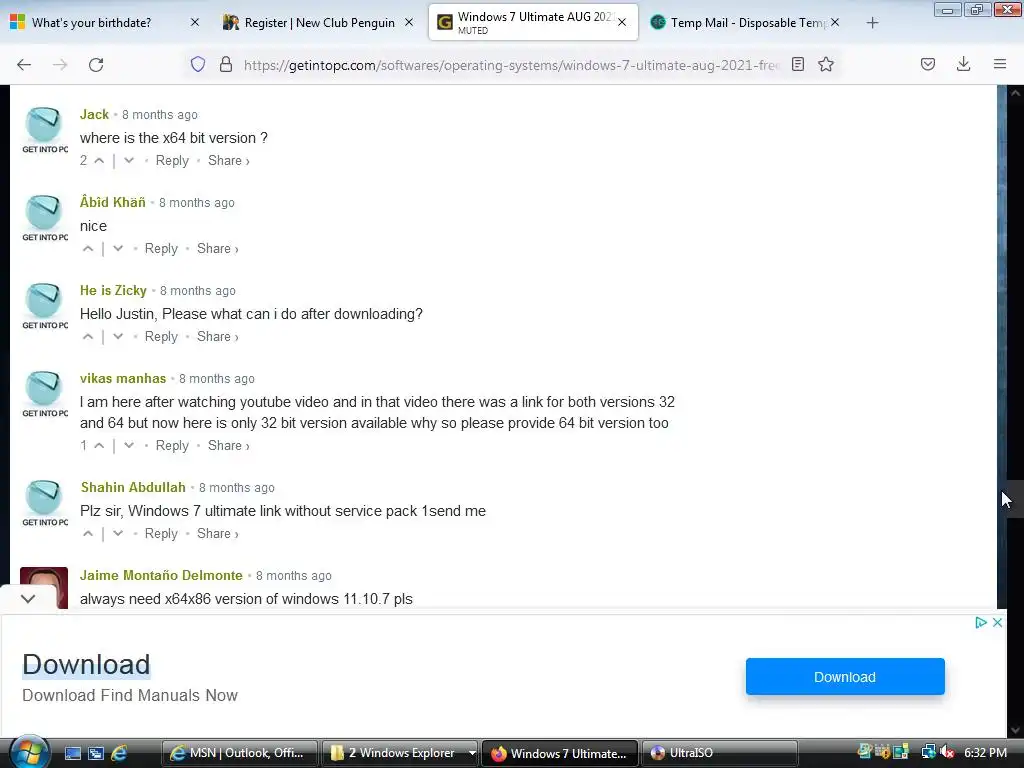The height and width of the screenshot is (768, 1024).
Task: Click the forward navigation arrow
Action: click(60, 65)
